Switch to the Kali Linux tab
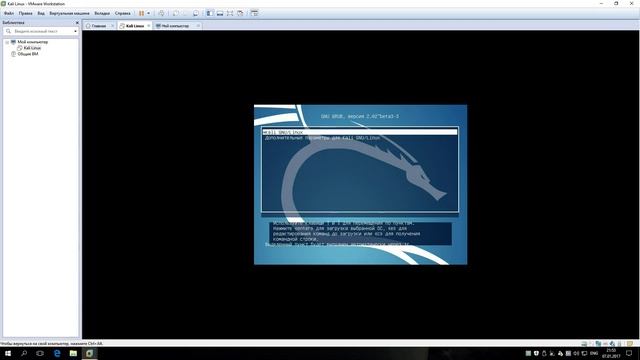Image resolution: width=640 pixels, height=360 pixels. pos(135,26)
